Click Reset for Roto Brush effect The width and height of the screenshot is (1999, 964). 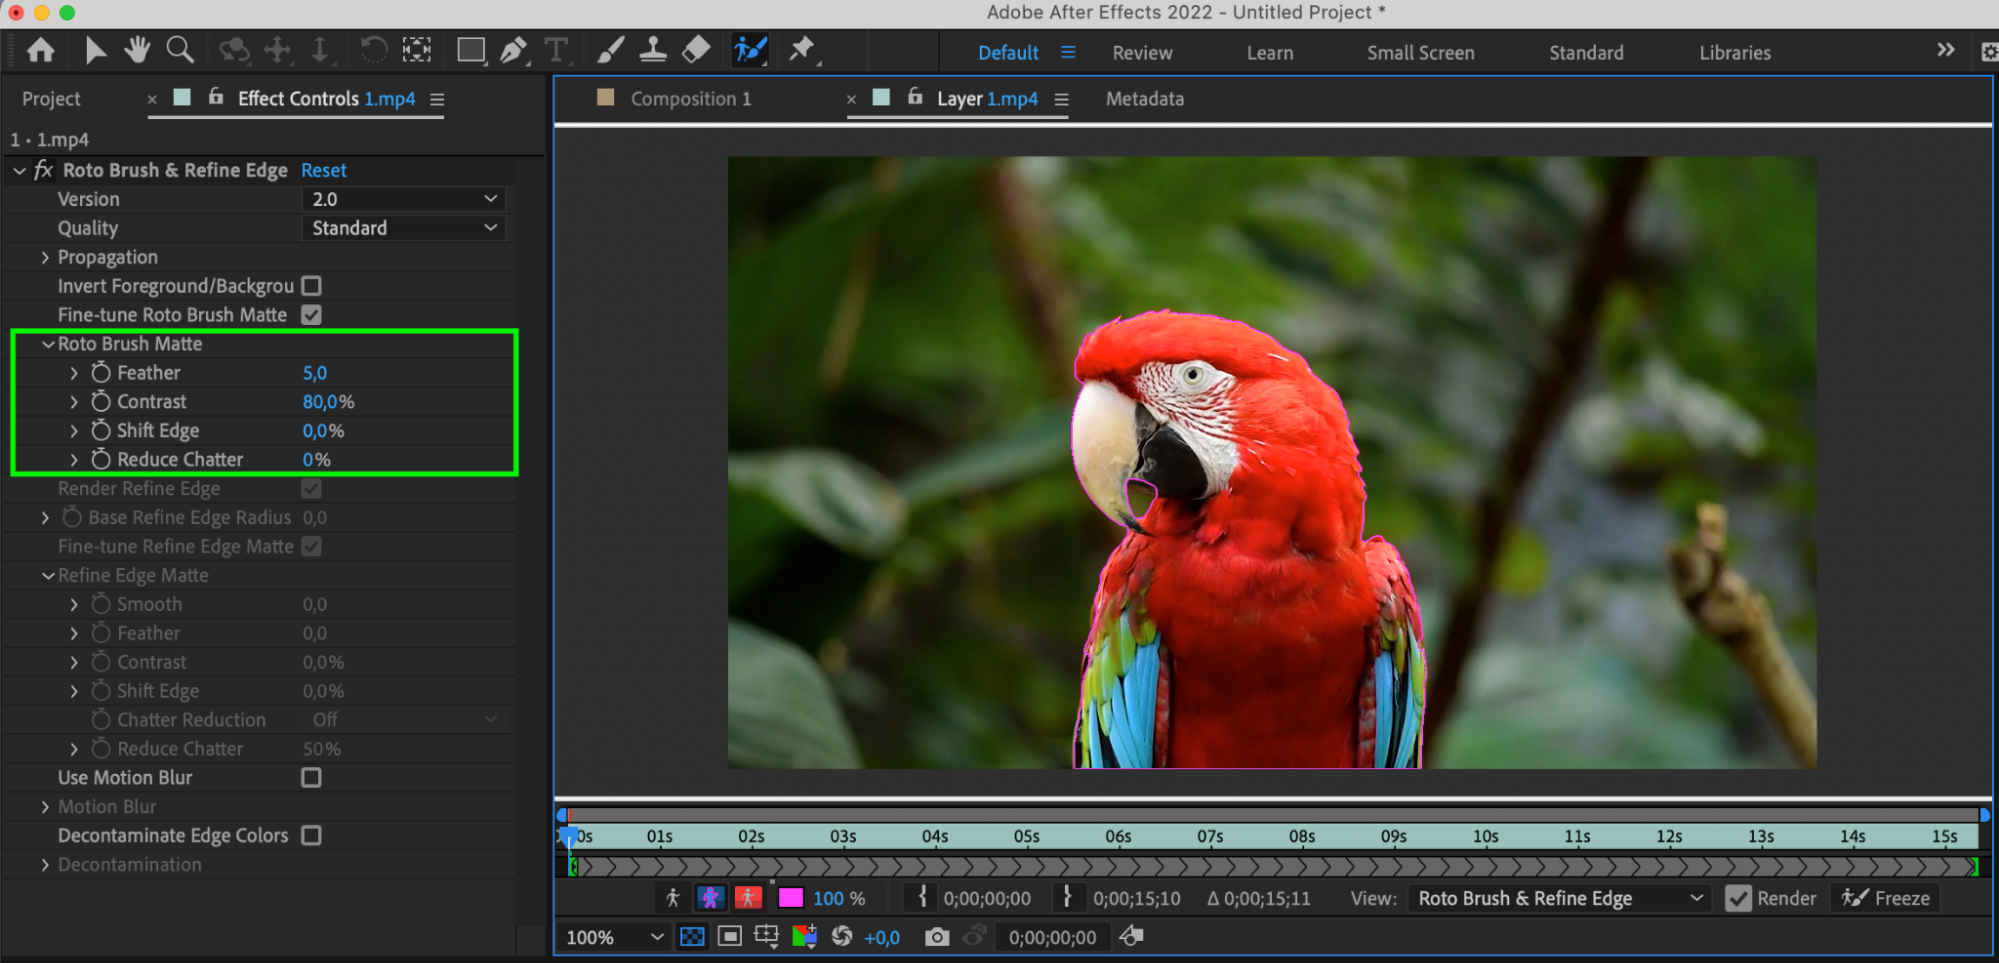[x=323, y=171]
